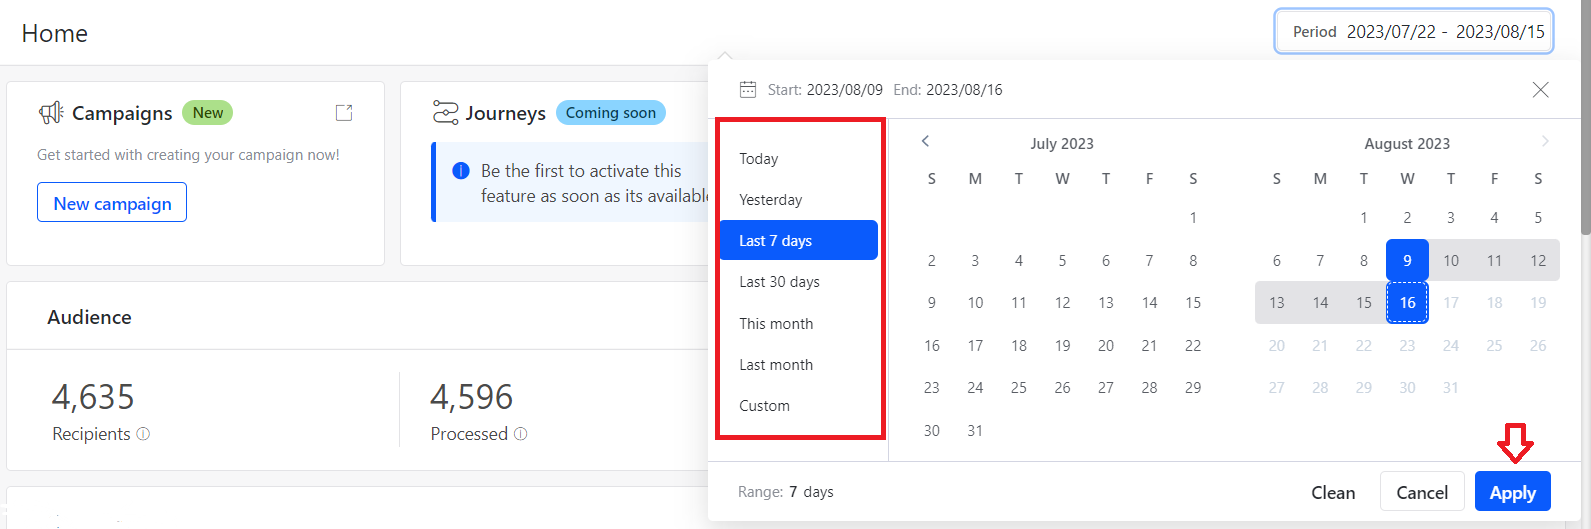The height and width of the screenshot is (529, 1591).
Task: Go to next month arrow
Action: (1545, 141)
